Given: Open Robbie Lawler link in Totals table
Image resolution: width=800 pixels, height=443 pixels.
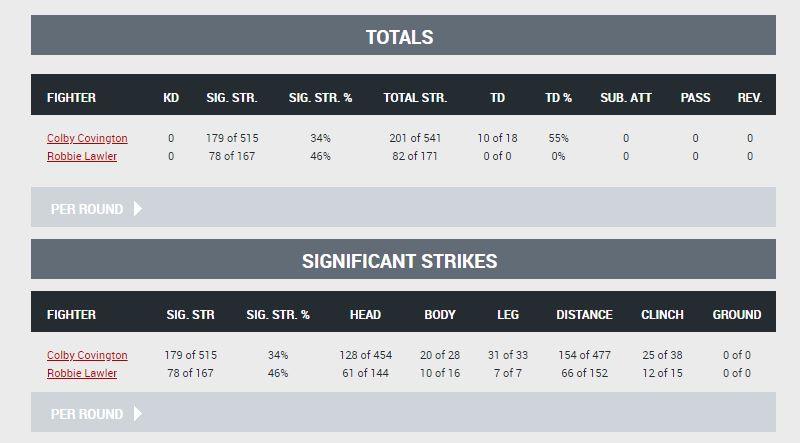Looking at the screenshot, I should click(x=82, y=156).
